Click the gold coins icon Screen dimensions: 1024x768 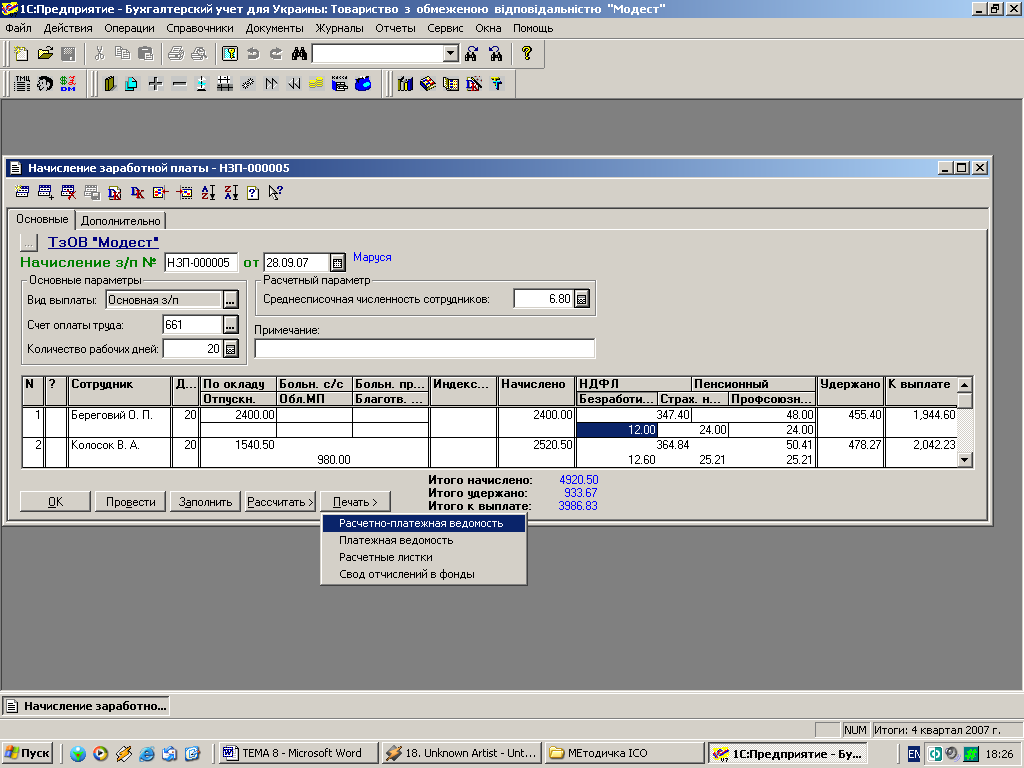coord(316,84)
